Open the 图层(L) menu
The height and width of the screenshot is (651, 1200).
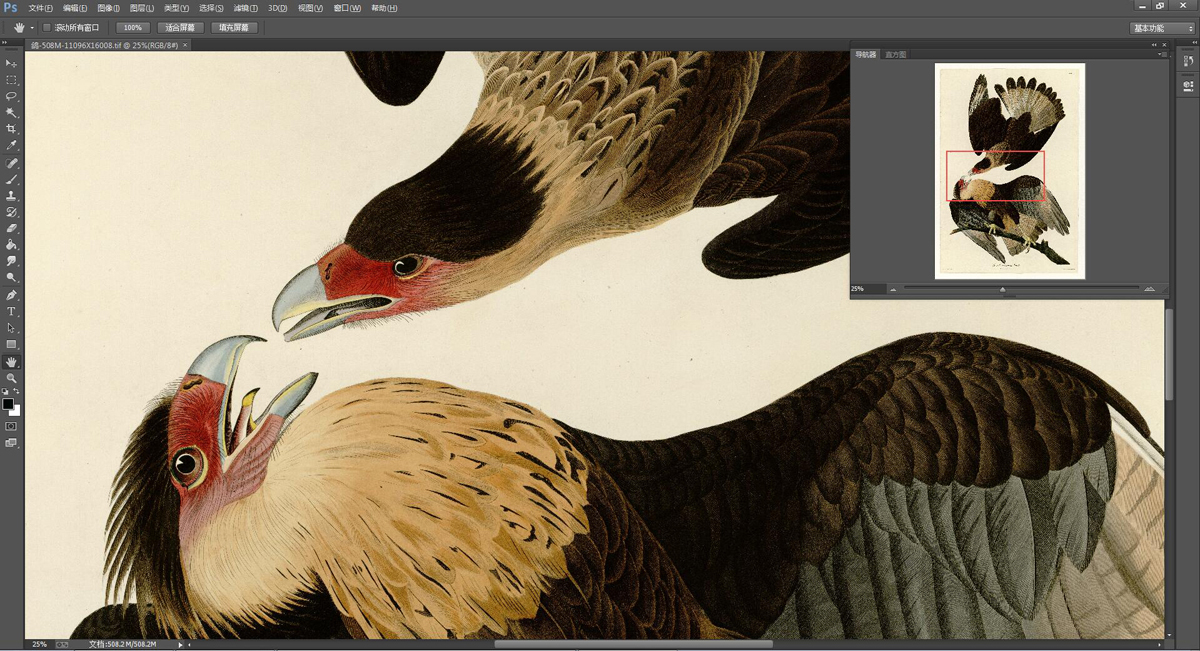[142, 8]
